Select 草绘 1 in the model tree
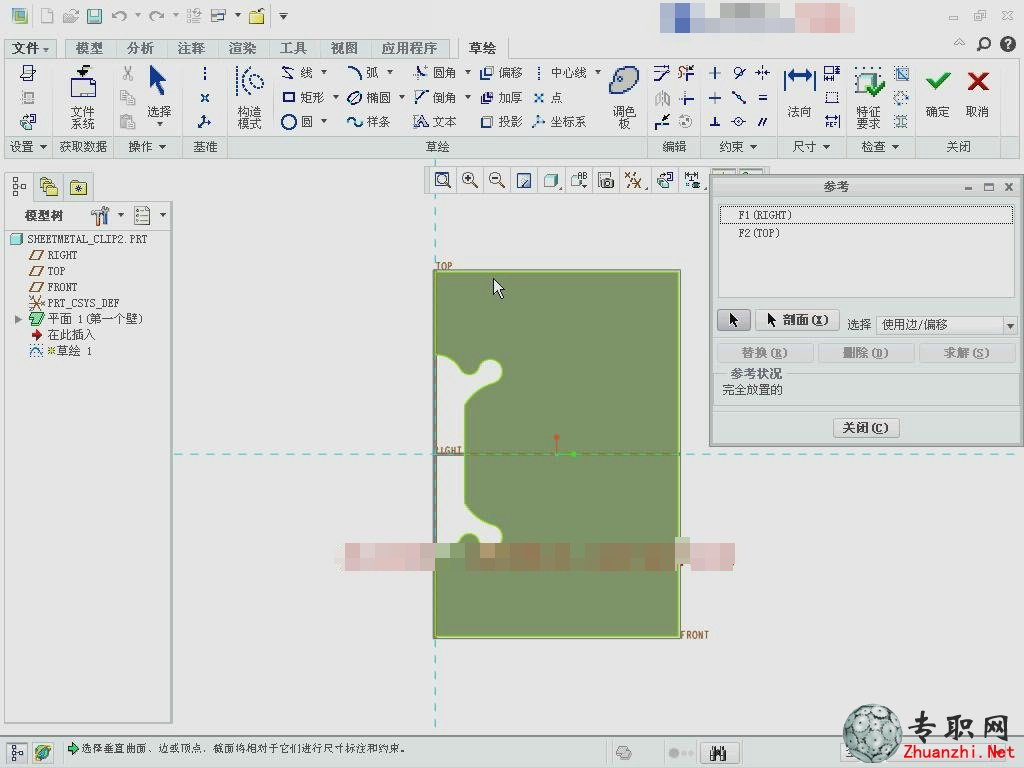 pyautogui.click(x=61, y=351)
